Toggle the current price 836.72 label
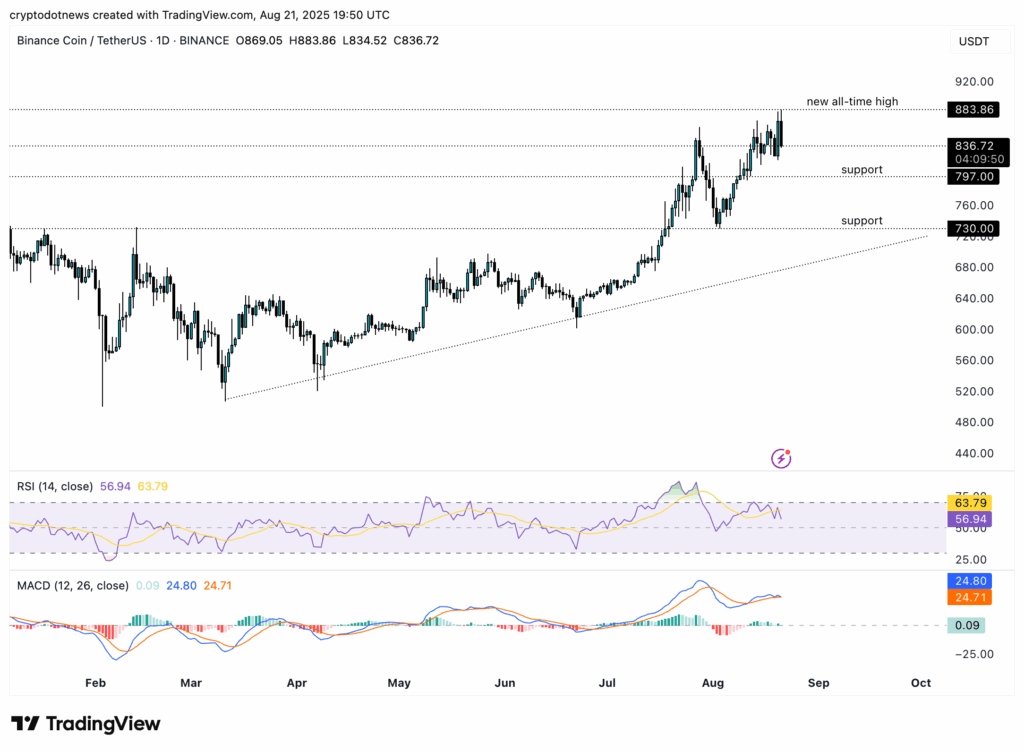 pos(975,145)
